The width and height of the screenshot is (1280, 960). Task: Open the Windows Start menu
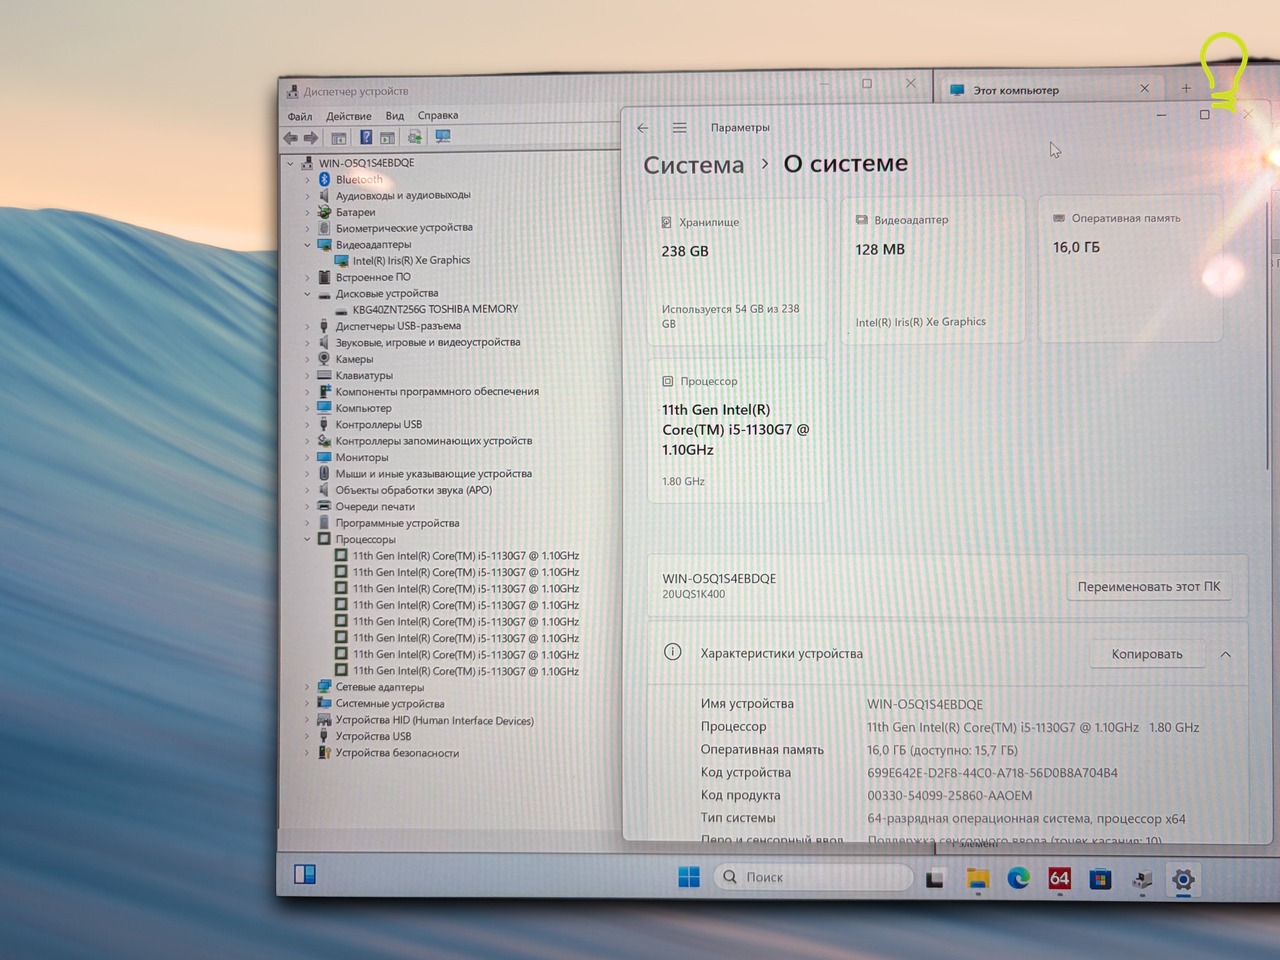point(689,877)
